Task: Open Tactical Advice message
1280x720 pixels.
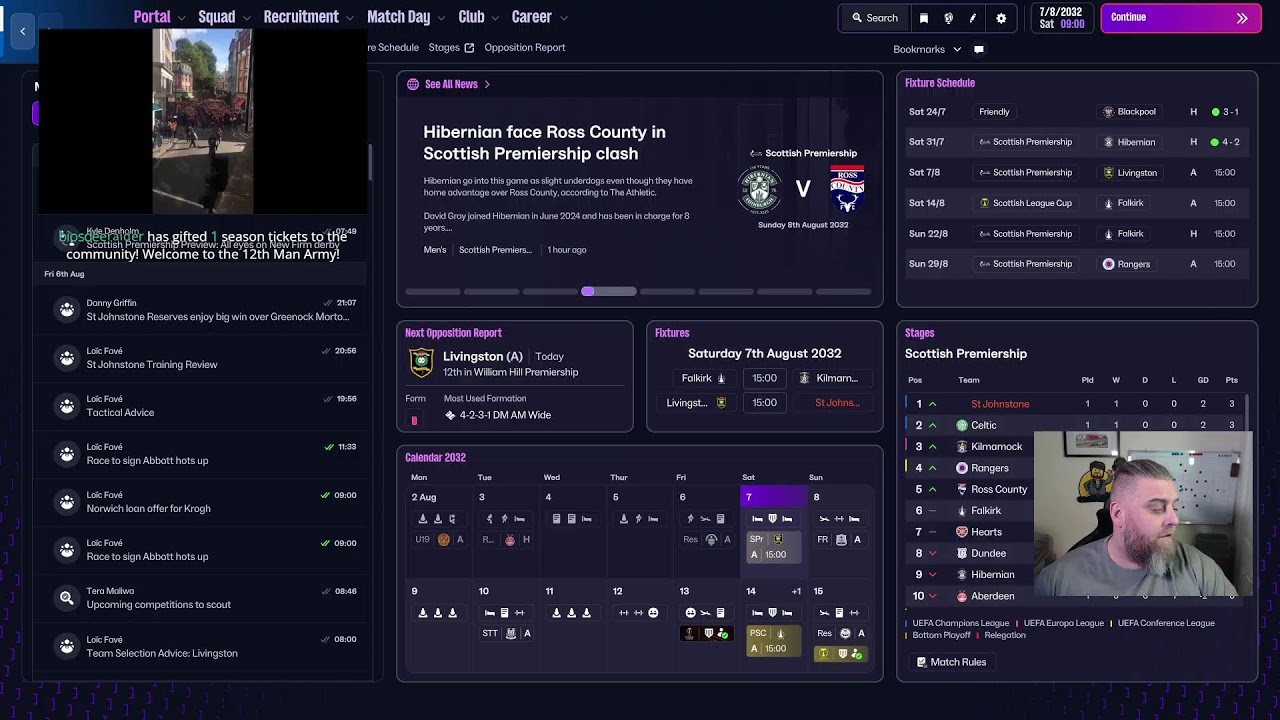Action: pos(202,406)
